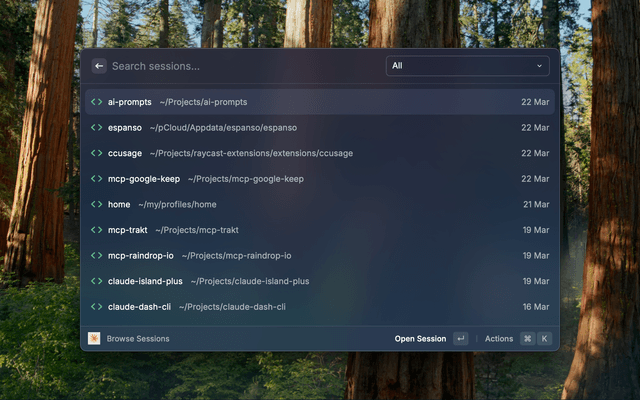
Task: Click the code icon beside ccusage
Action: click(97, 153)
